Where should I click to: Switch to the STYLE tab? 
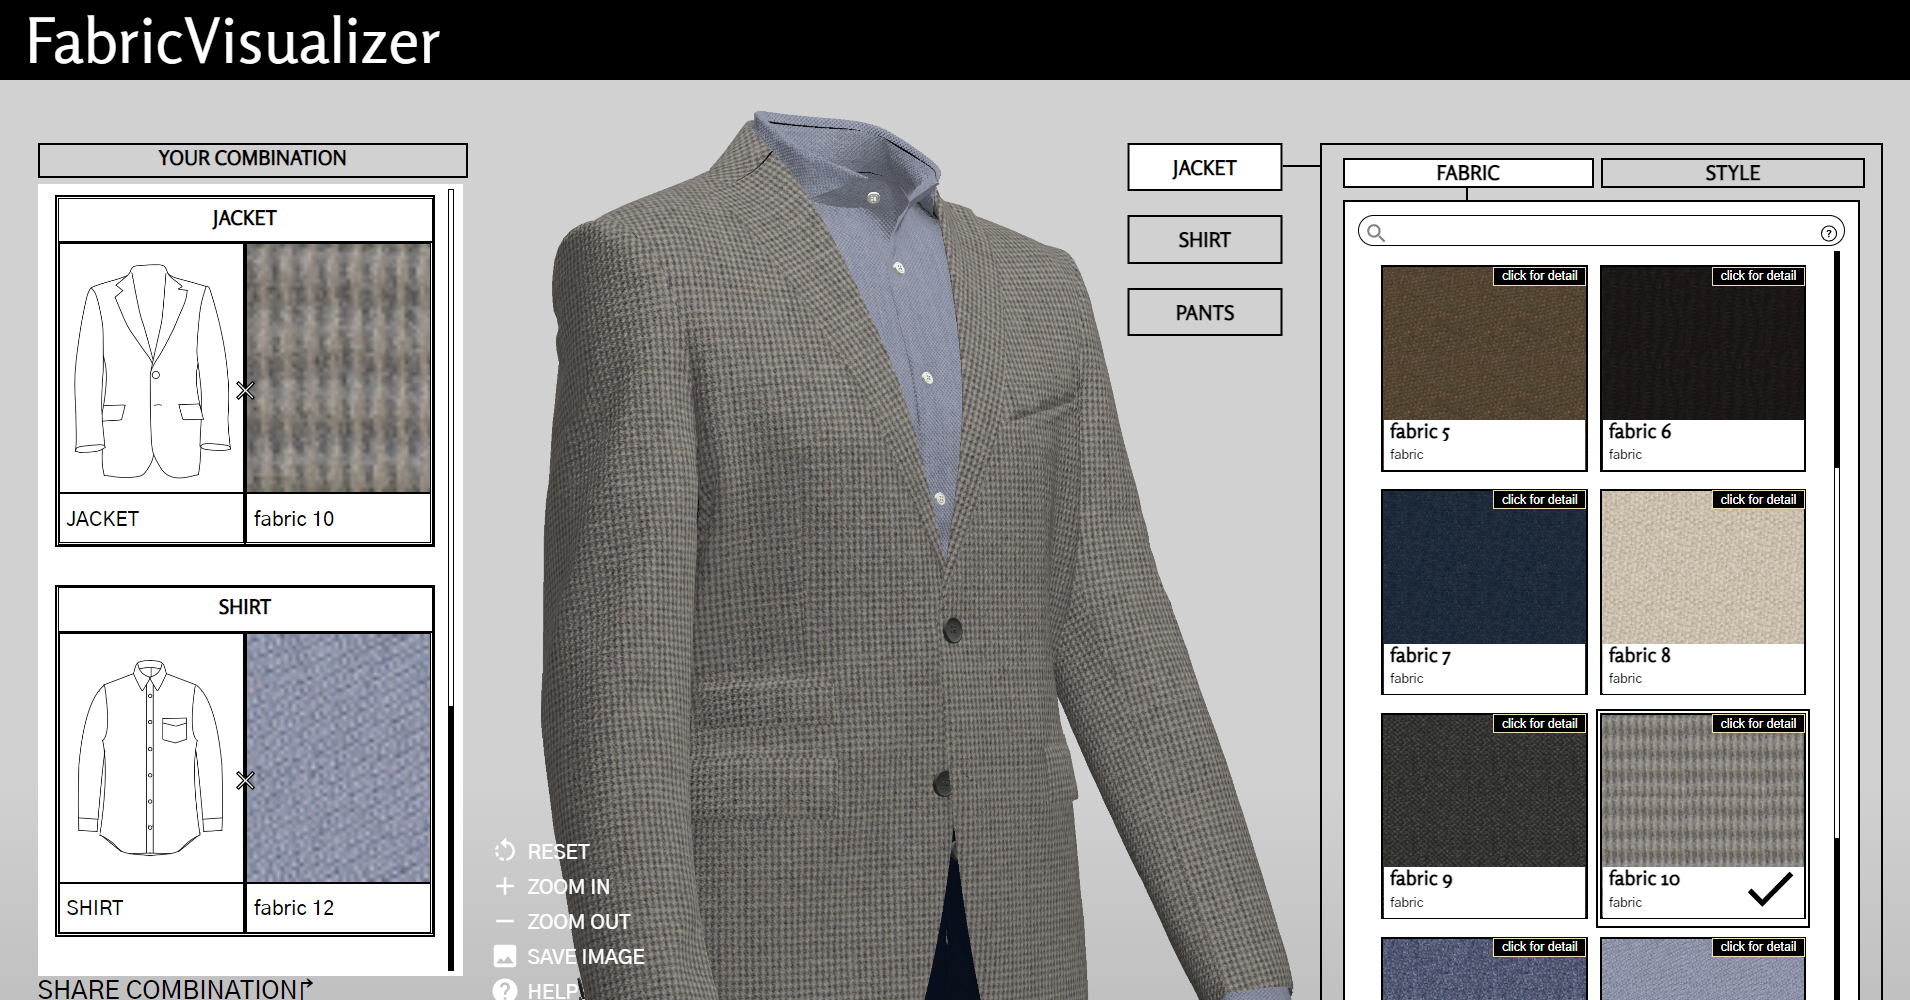(x=1732, y=173)
